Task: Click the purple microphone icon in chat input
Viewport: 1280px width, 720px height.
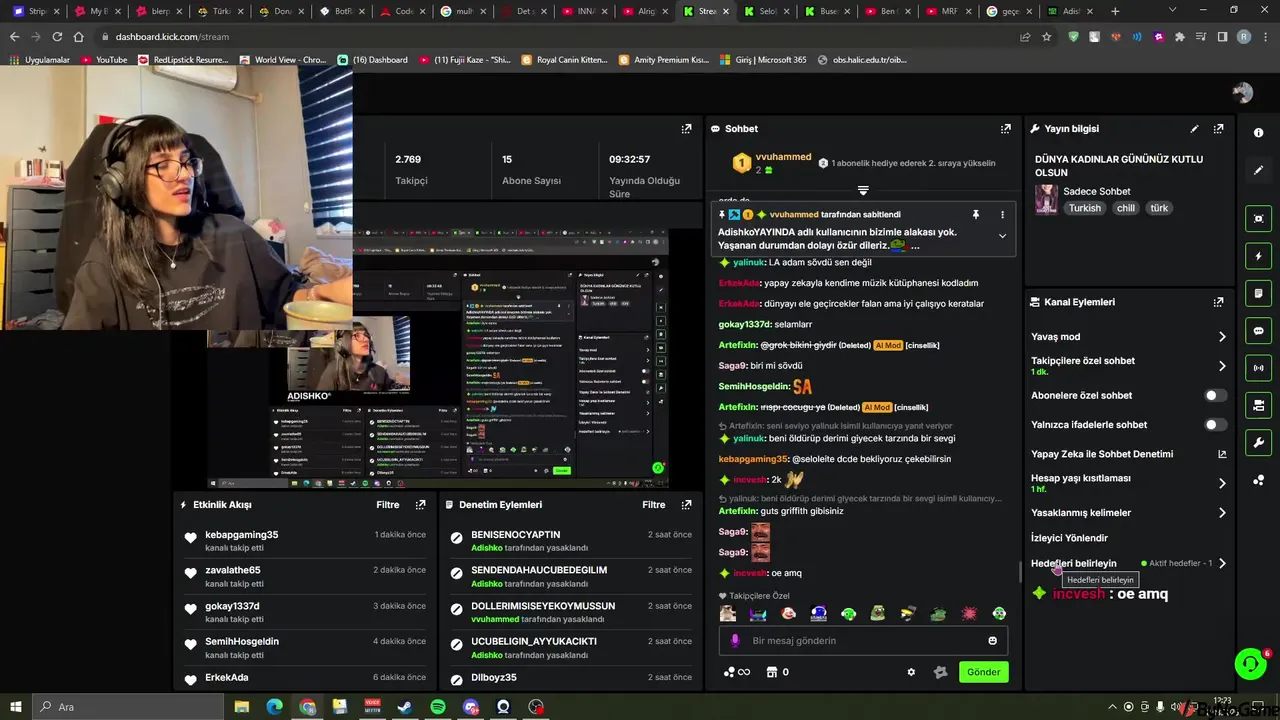Action: click(735, 641)
